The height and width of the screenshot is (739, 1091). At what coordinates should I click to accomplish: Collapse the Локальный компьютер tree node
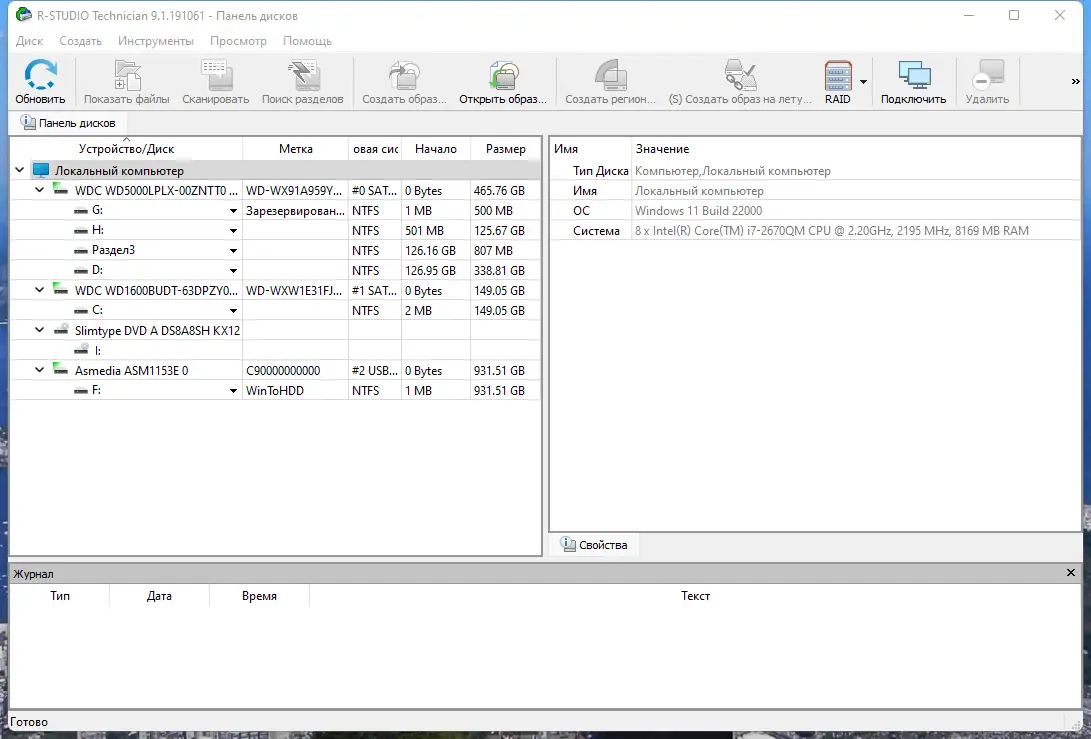pyautogui.click(x=20, y=170)
